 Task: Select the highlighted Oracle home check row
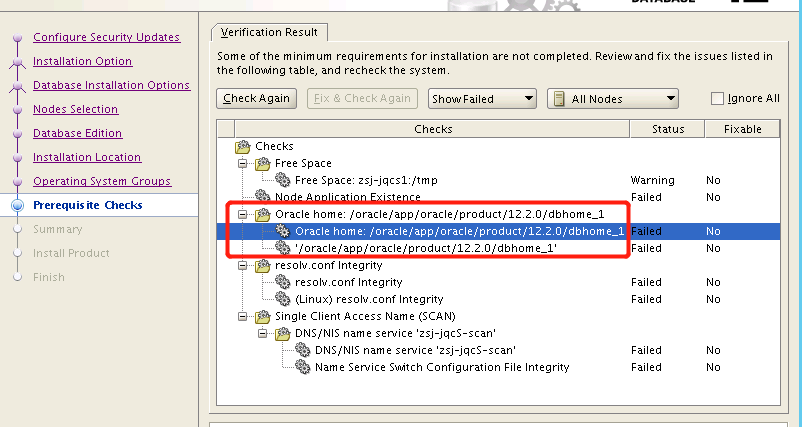click(458, 231)
